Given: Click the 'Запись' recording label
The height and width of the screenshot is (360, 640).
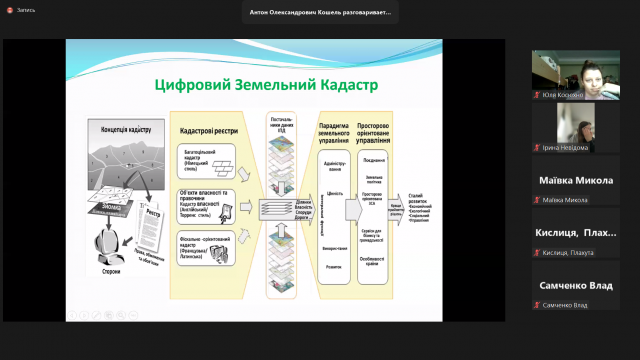Looking at the screenshot, I should (x=26, y=10).
